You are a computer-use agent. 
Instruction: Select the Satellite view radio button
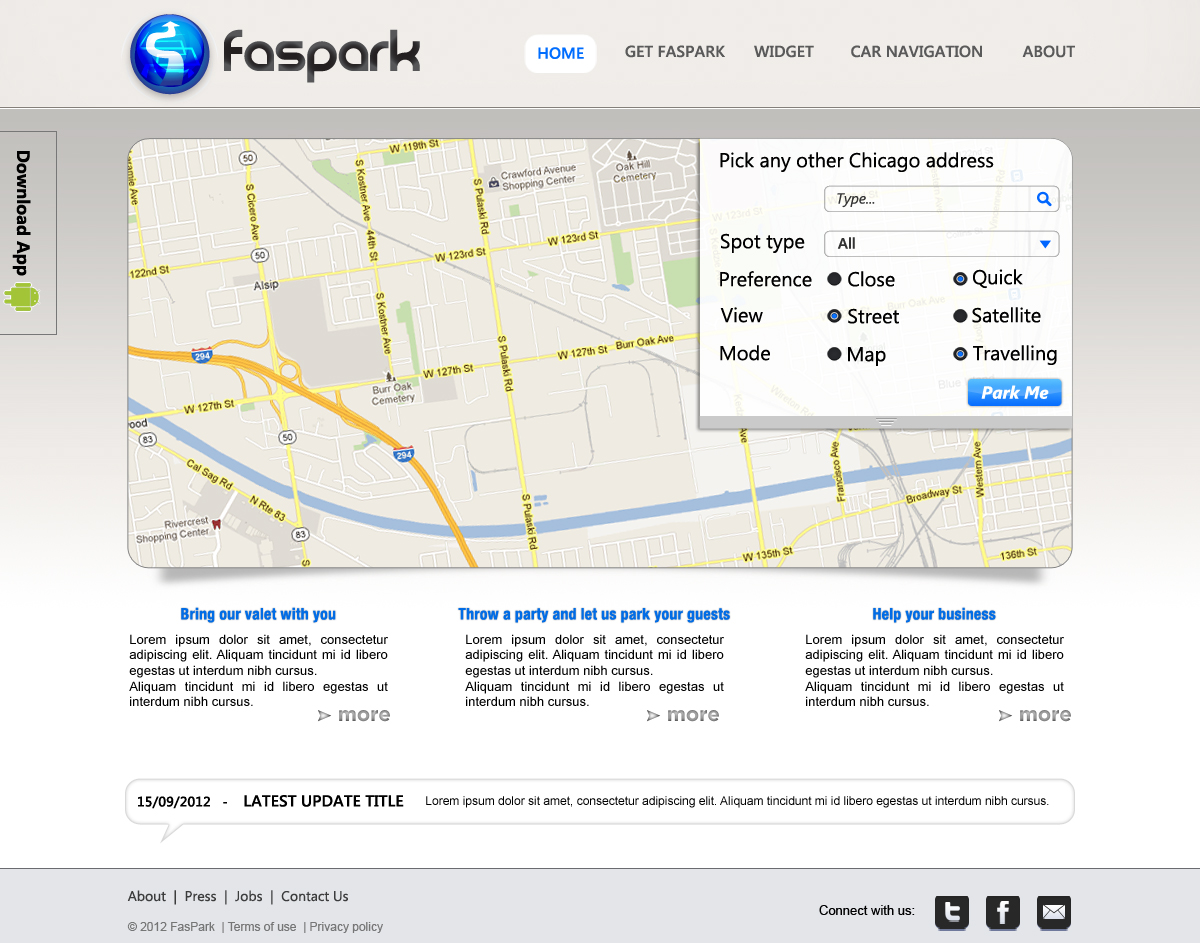tap(963, 316)
